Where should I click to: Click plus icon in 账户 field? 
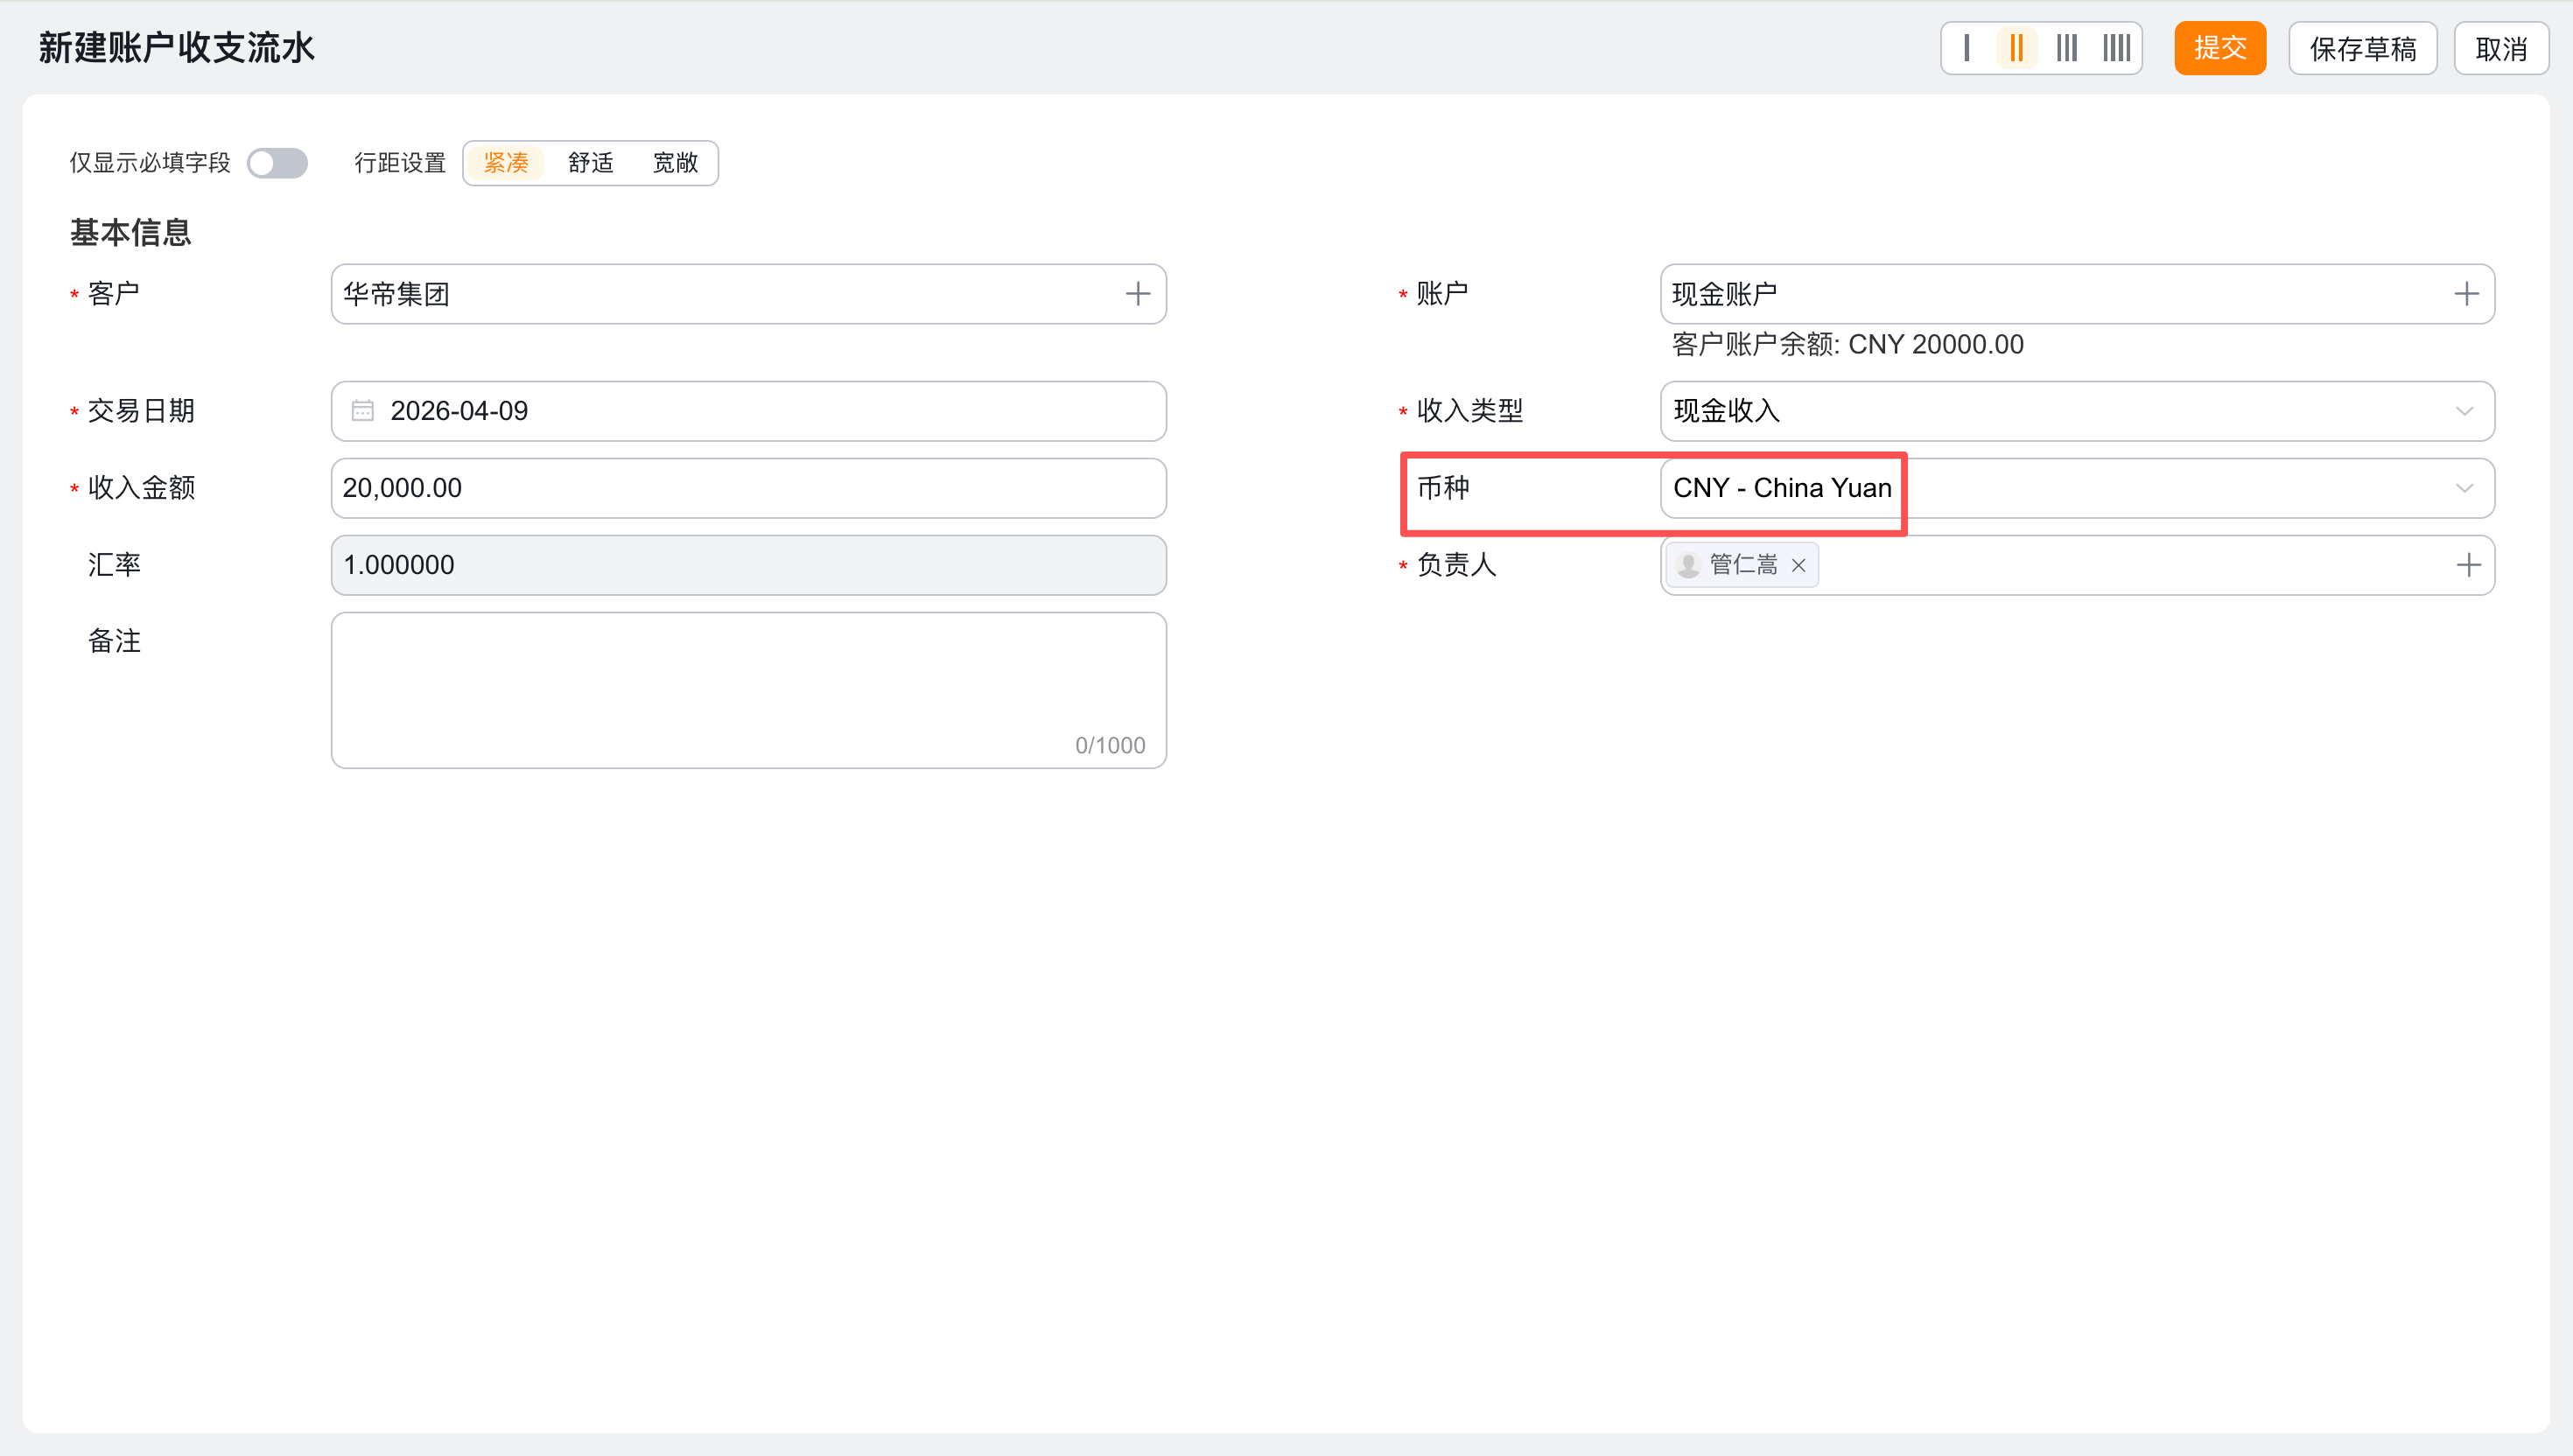click(2466, 294)
